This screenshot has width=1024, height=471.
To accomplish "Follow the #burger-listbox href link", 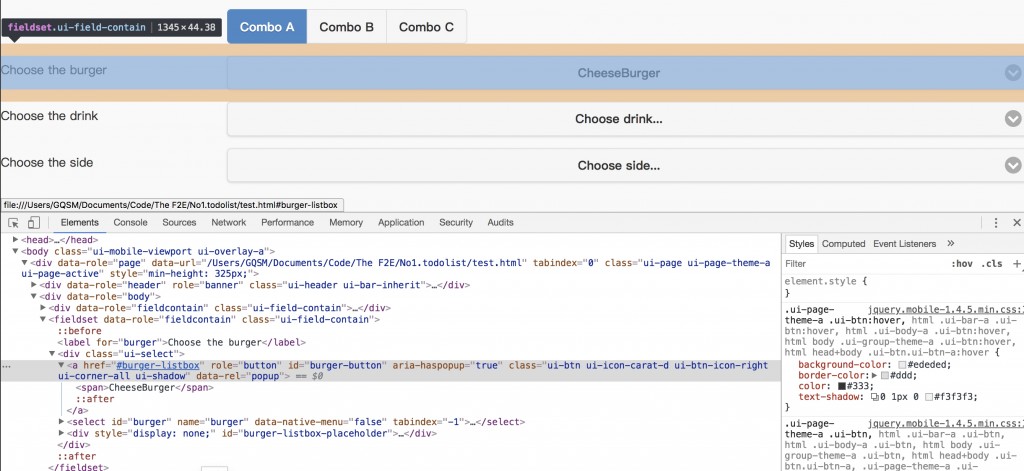I will [157, 365].
